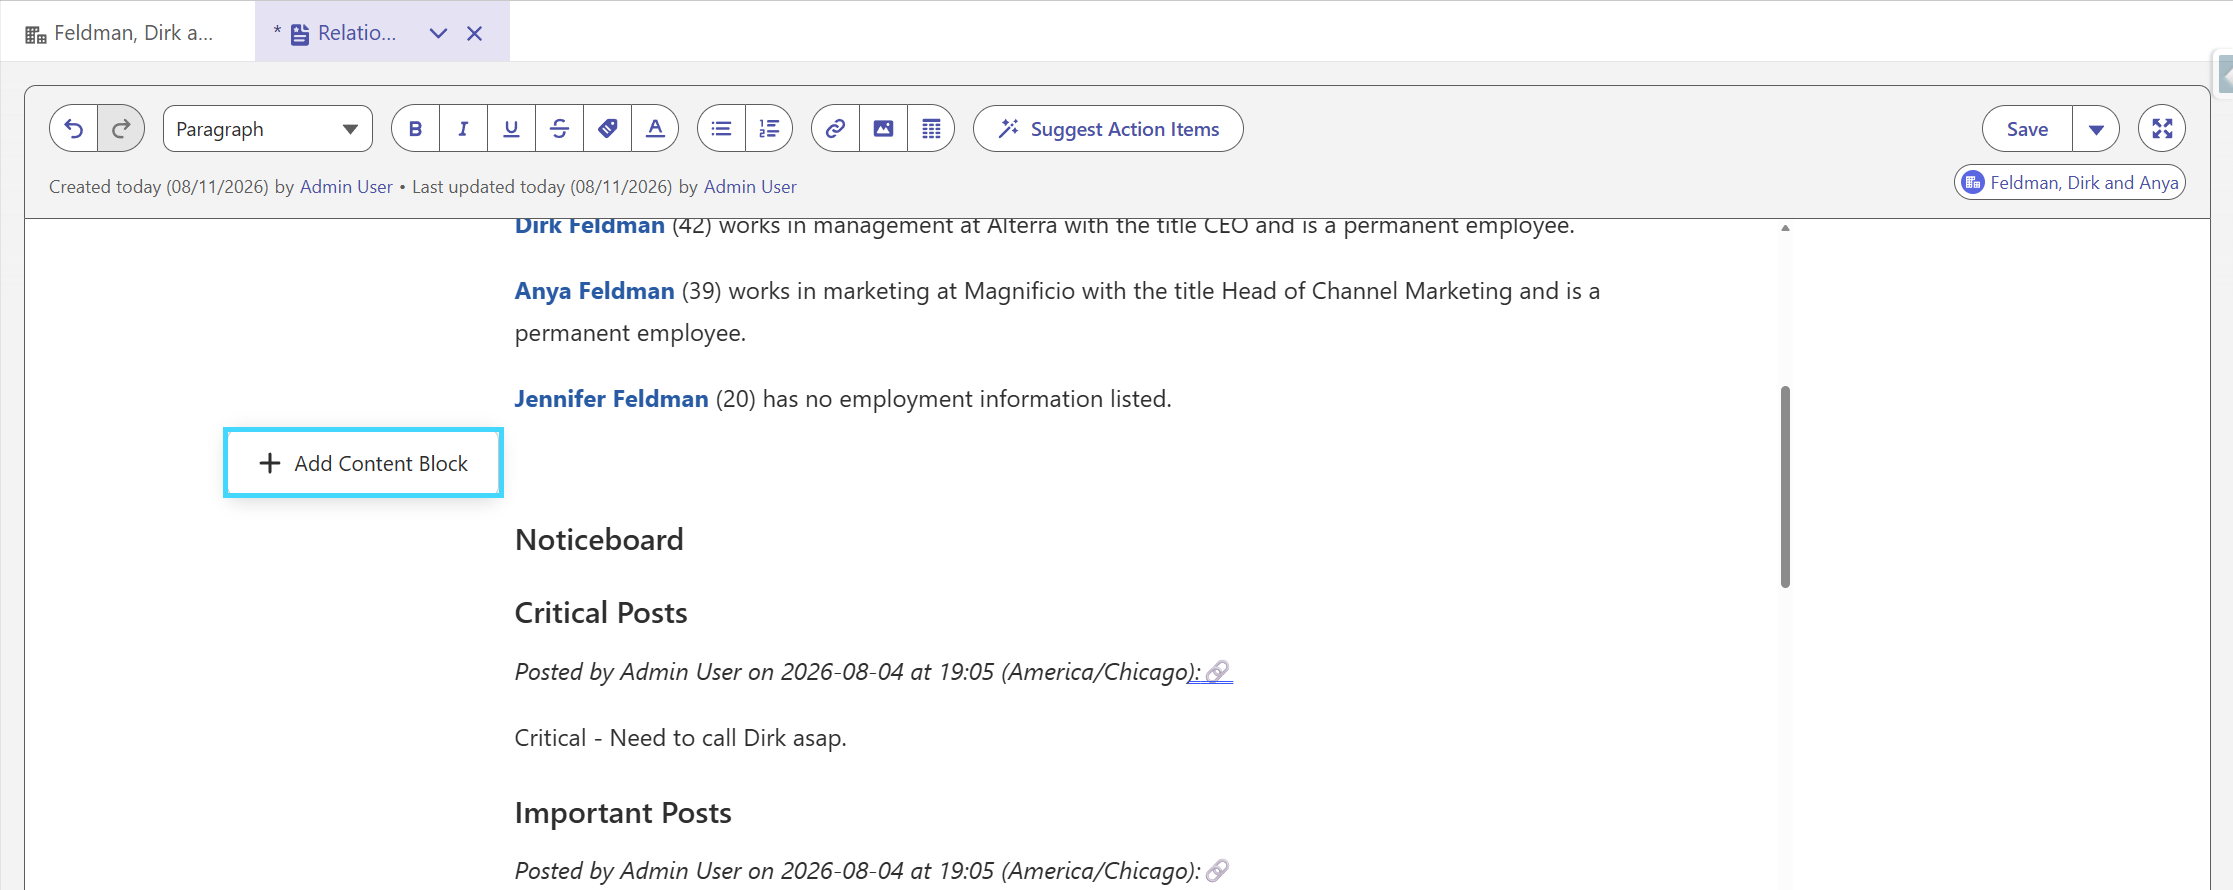Screen dimensions: 2233x890
Task: Insert a hyperlink
Action: coord(835,129)
